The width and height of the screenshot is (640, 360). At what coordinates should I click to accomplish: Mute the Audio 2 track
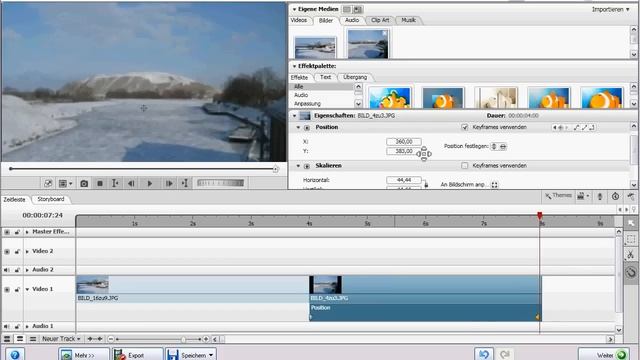[7, 270]
